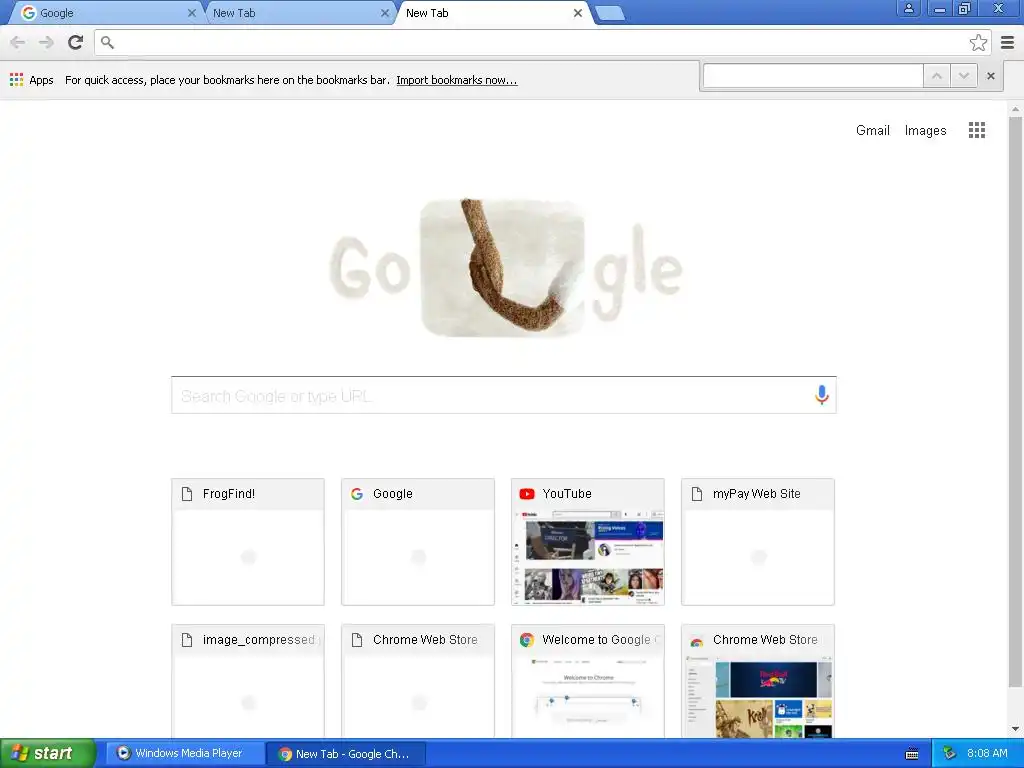1024x768 pixels.
Task: Open the myPay Web Site thumbnail
Action: coord(758,541)
